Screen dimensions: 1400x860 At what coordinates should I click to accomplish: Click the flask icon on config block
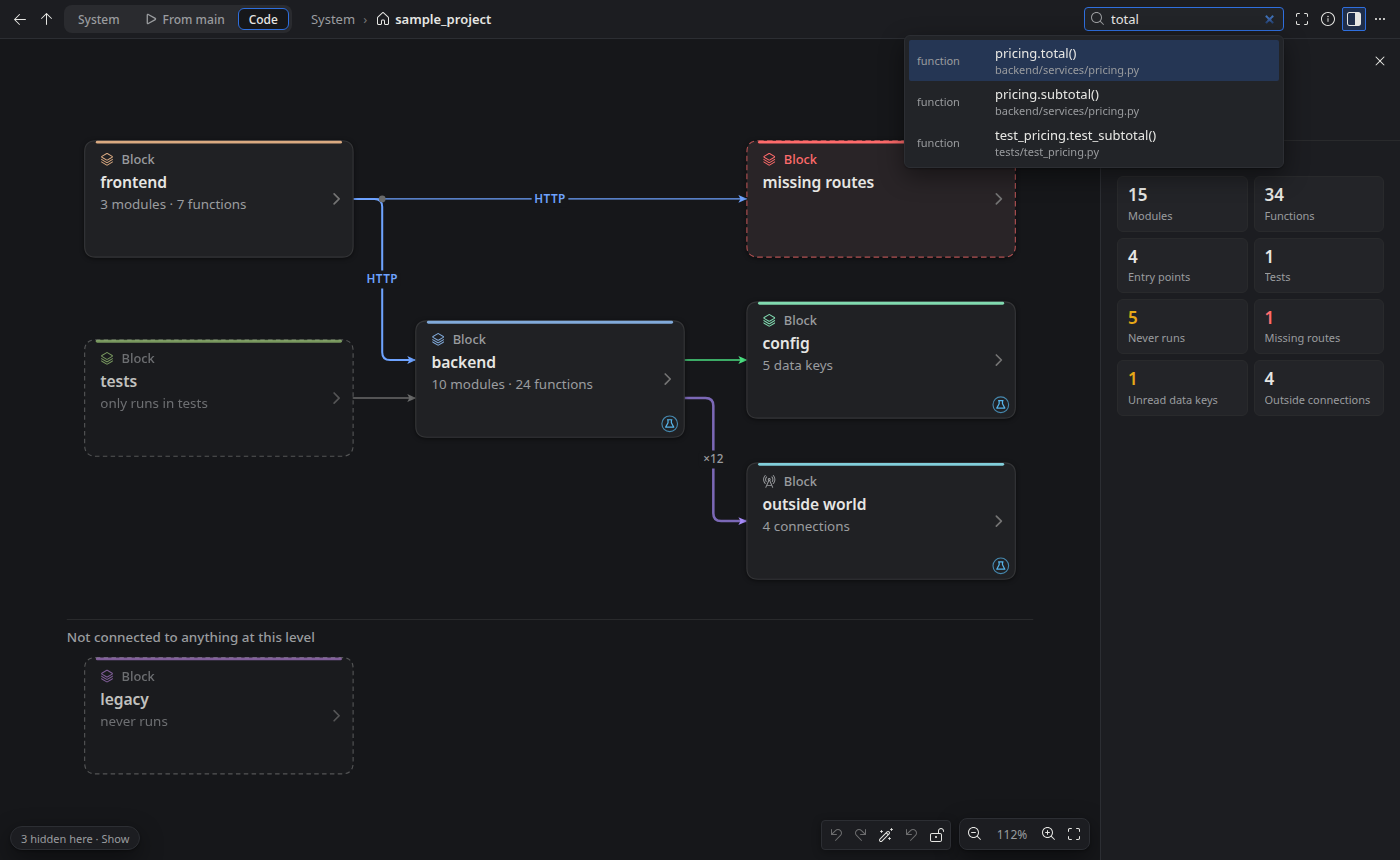[1000, 404]
